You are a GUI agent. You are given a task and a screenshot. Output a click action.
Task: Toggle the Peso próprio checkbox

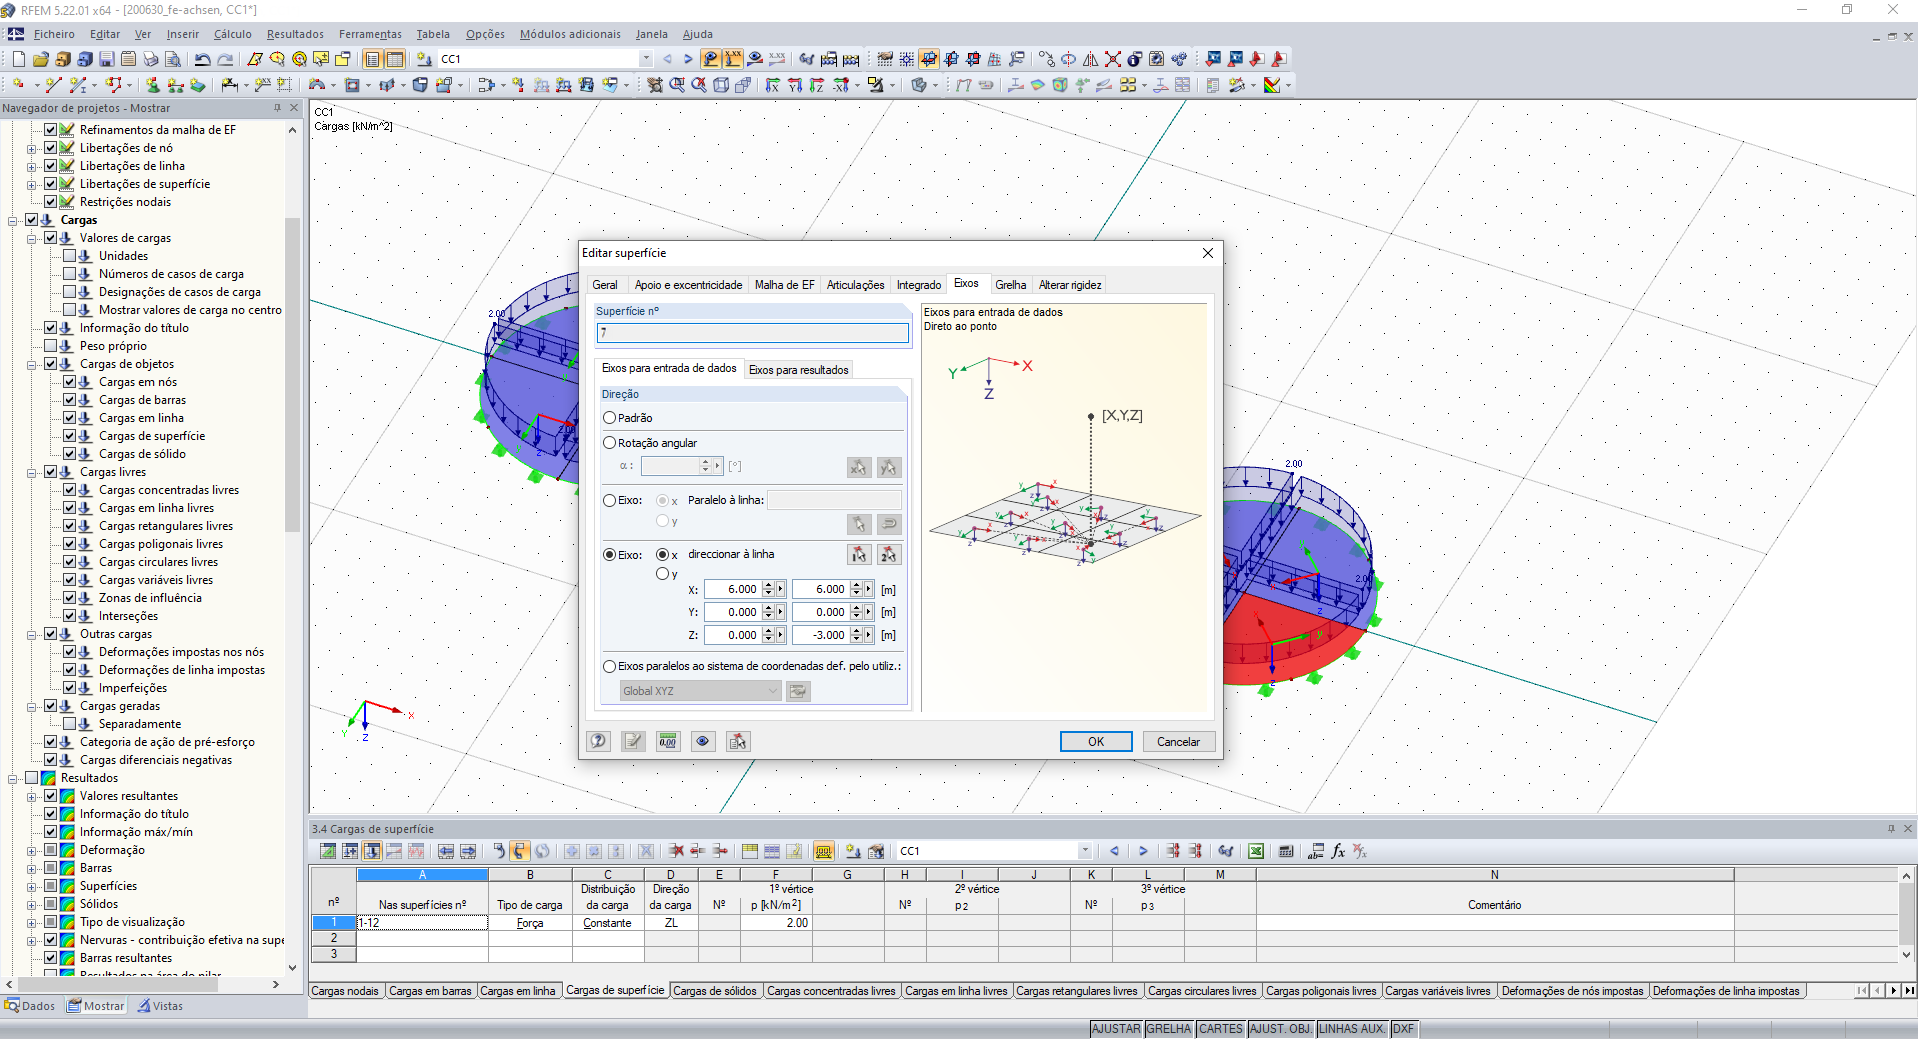pyautogui.click(x=50, y=346)
